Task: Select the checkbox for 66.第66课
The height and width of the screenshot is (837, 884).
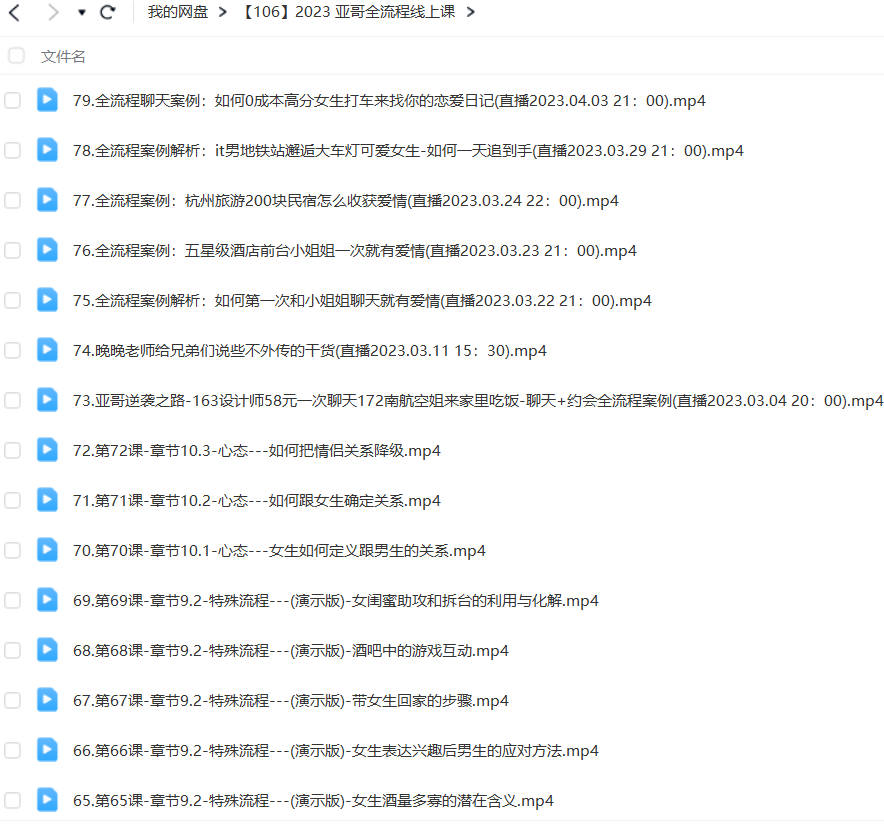Action: click(x=12, y=750)
